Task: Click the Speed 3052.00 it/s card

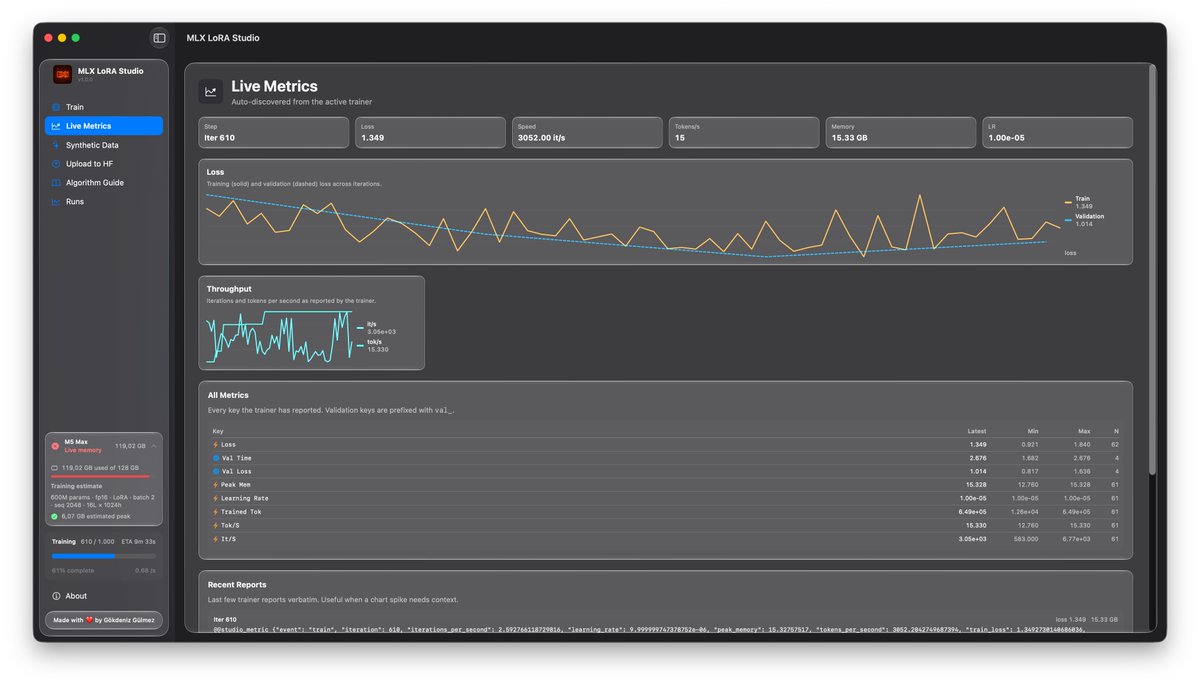Action: (587, 133)
